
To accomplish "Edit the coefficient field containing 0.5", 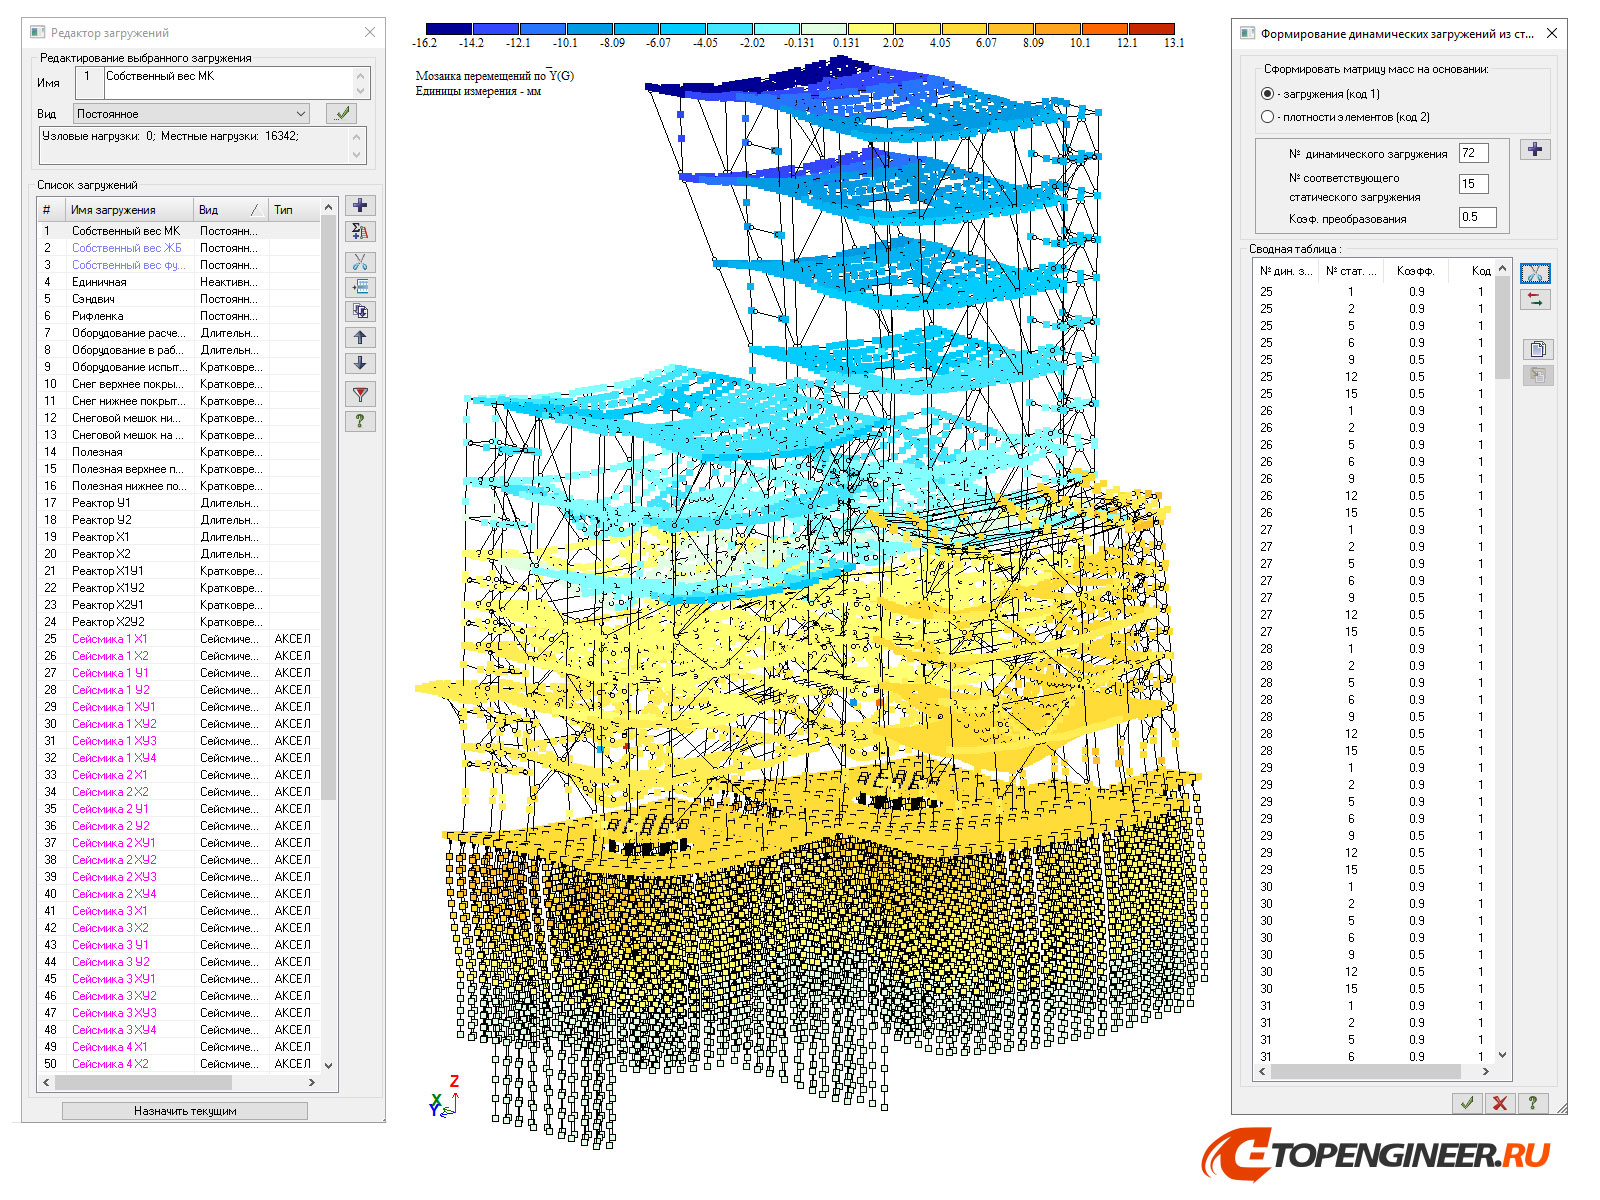I will tap(1477, 217).
